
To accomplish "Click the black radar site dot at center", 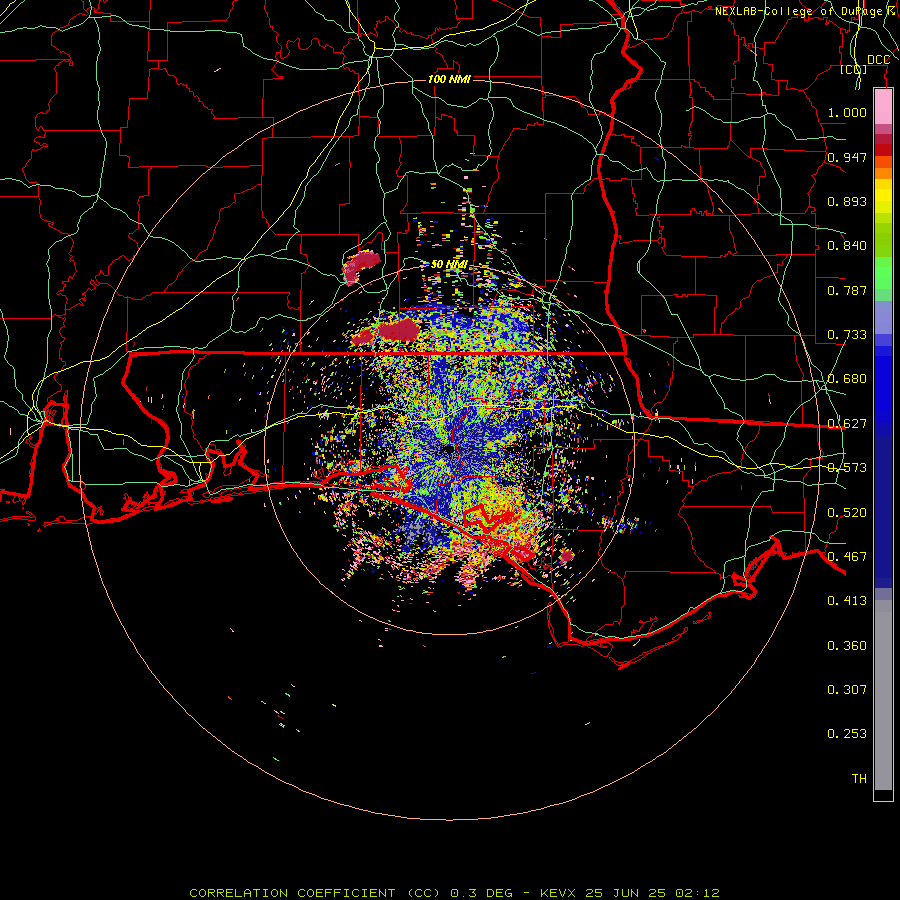I will 449,449.
